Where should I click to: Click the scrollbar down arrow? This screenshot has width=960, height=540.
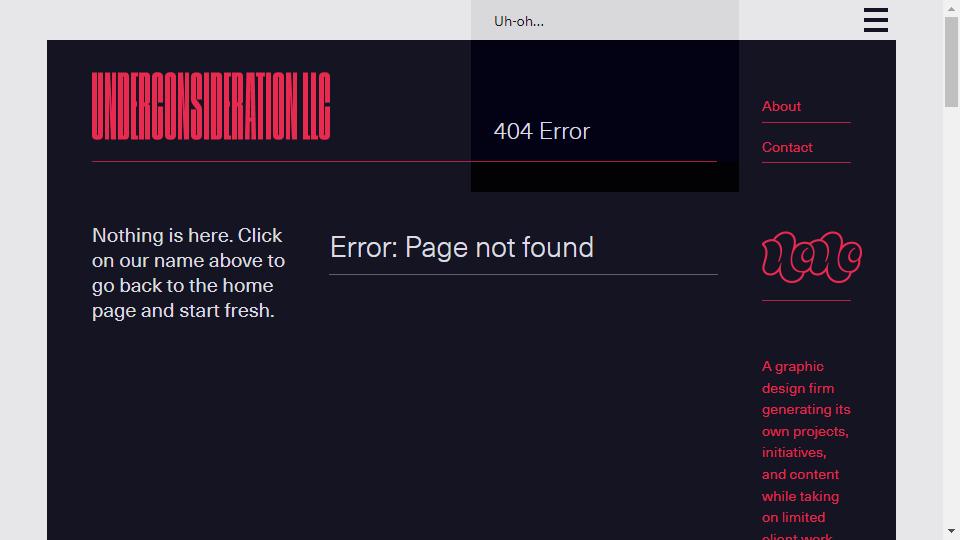pyautogui.click(x=951, y=531)
